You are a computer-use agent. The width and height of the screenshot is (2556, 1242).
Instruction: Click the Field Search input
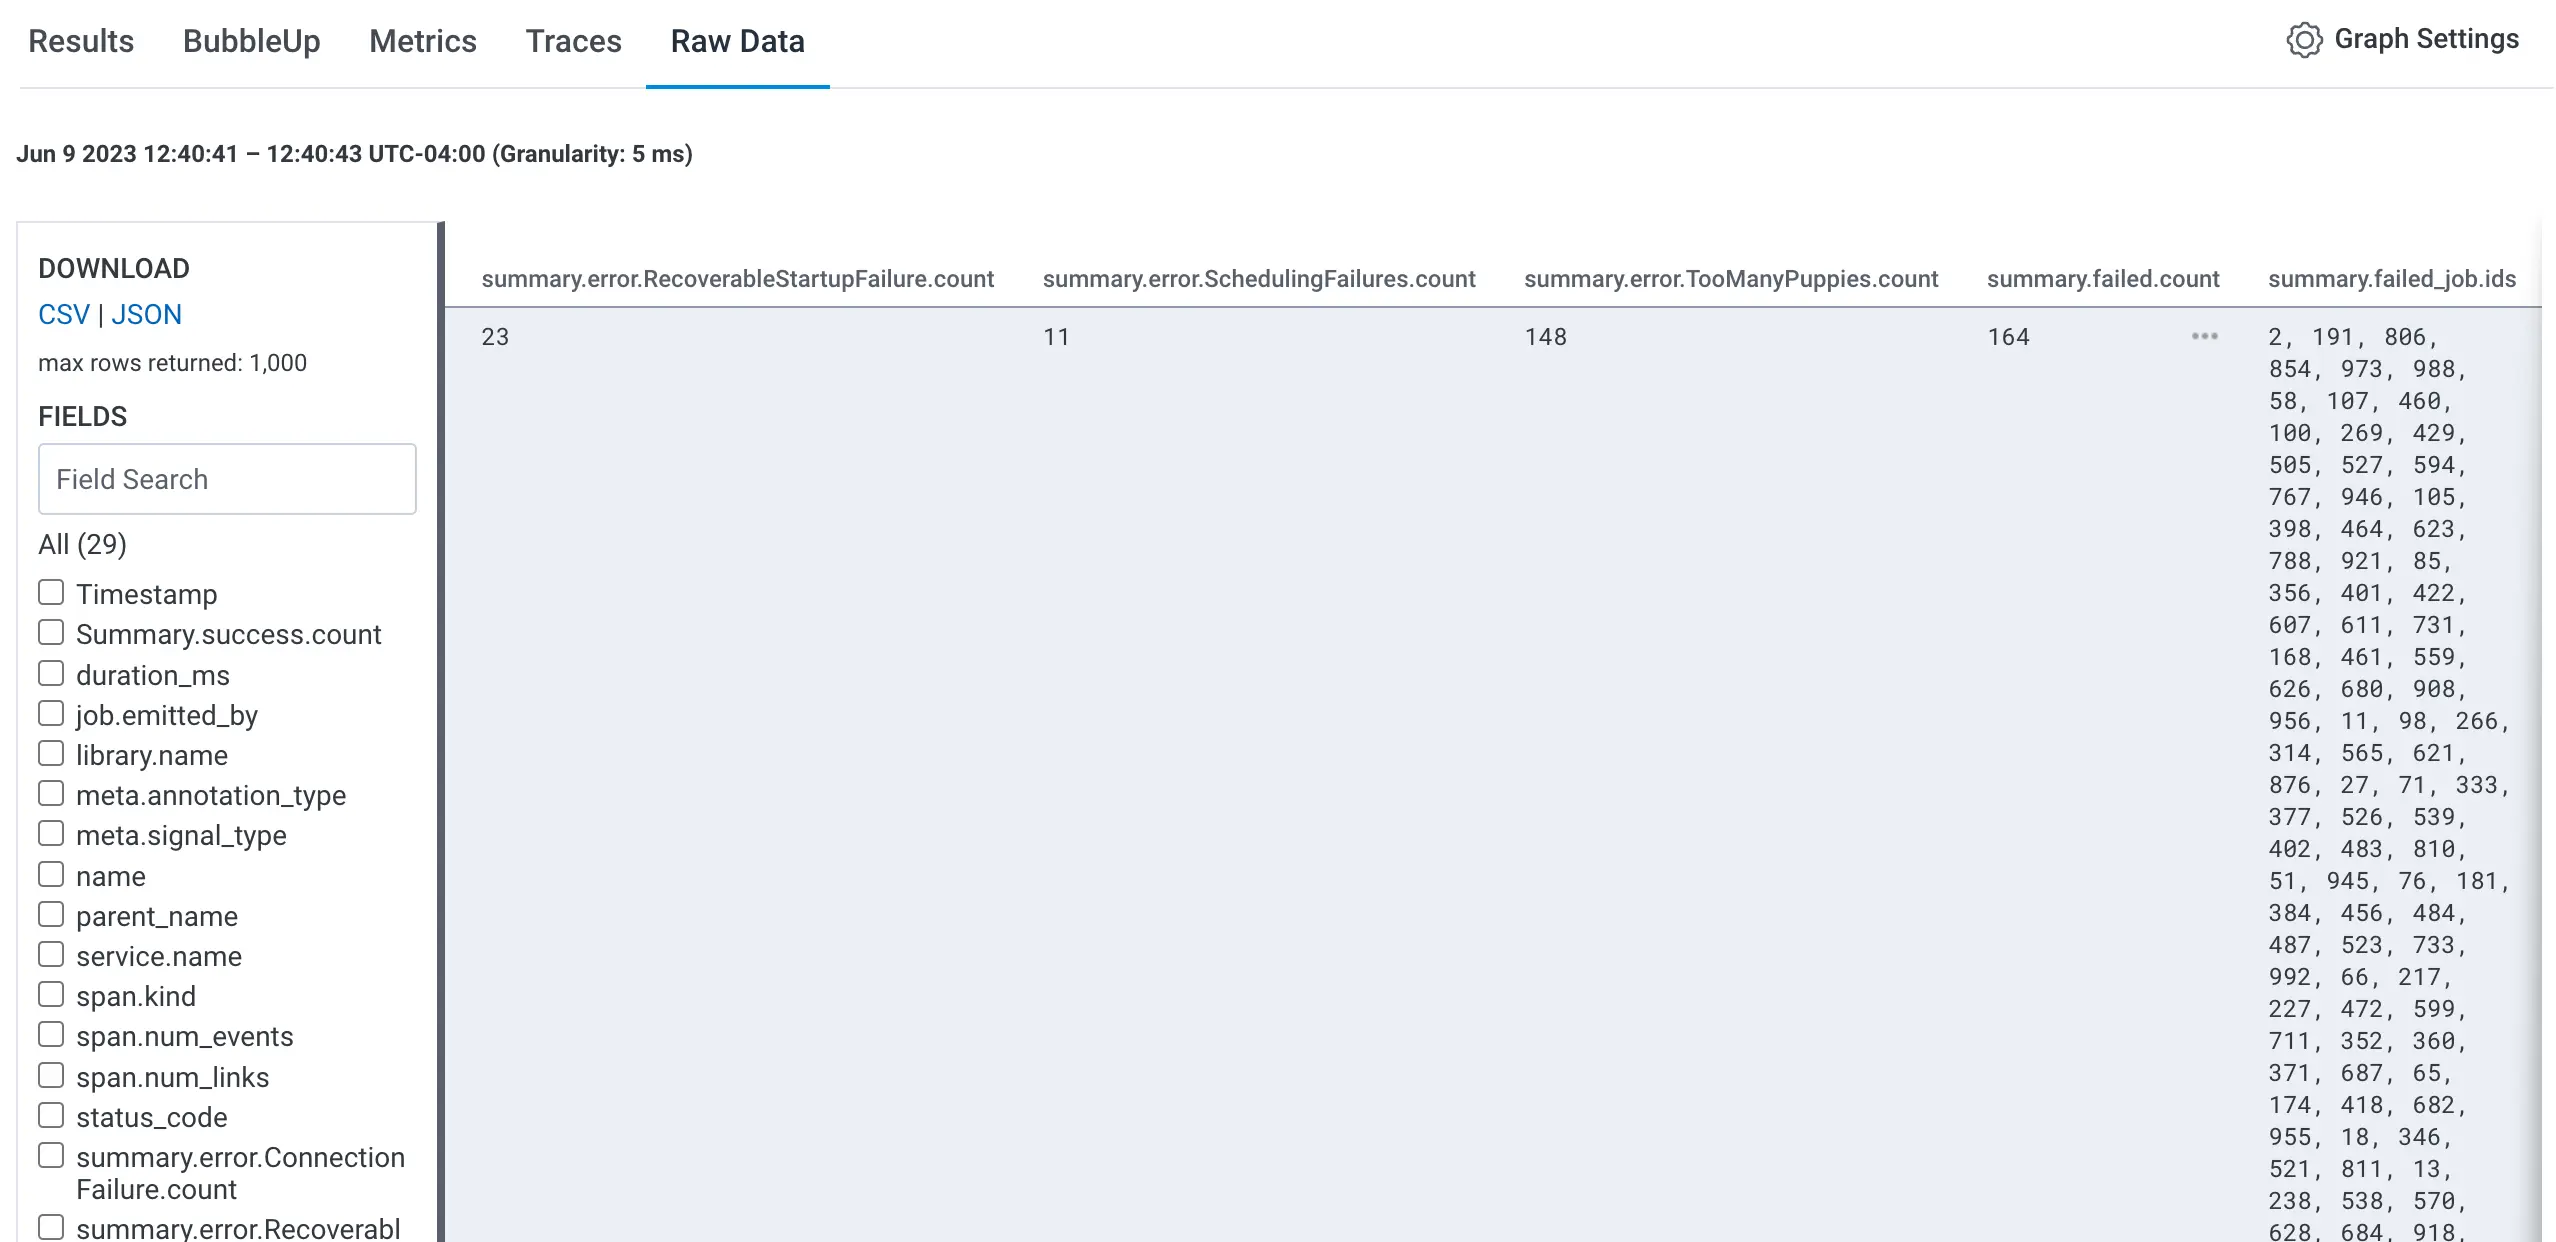(x=227, y=479)
